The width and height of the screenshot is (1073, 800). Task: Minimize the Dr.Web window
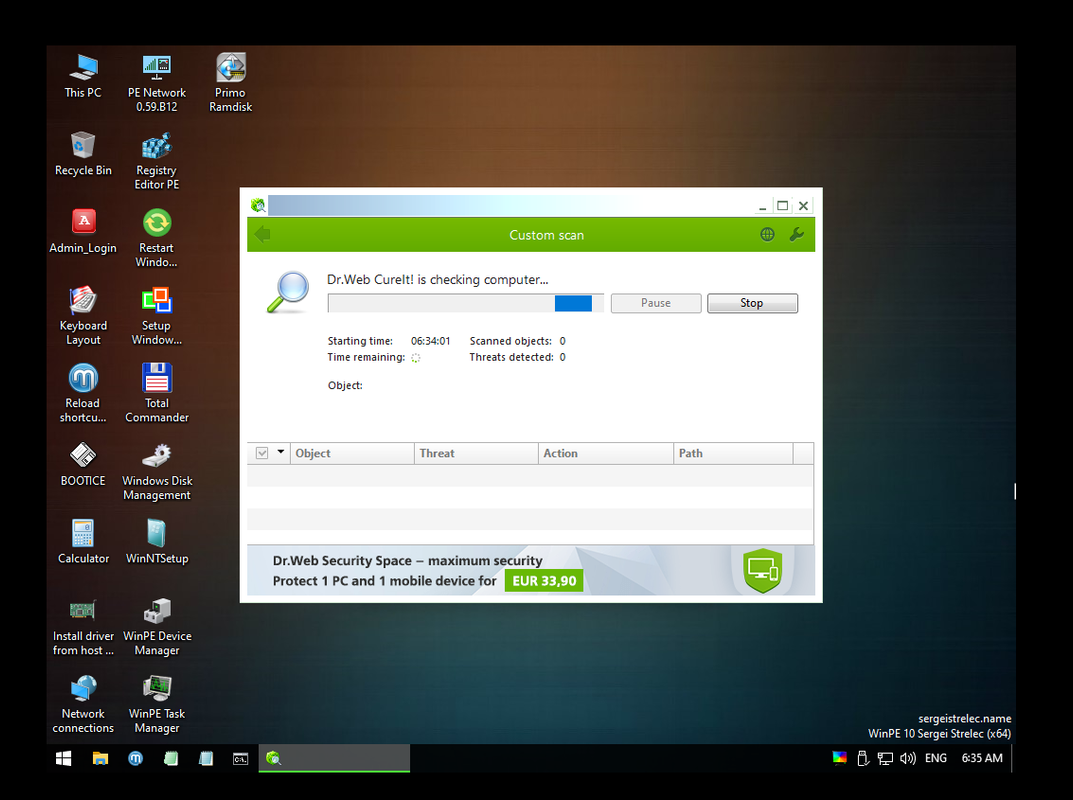coord(762,206)
